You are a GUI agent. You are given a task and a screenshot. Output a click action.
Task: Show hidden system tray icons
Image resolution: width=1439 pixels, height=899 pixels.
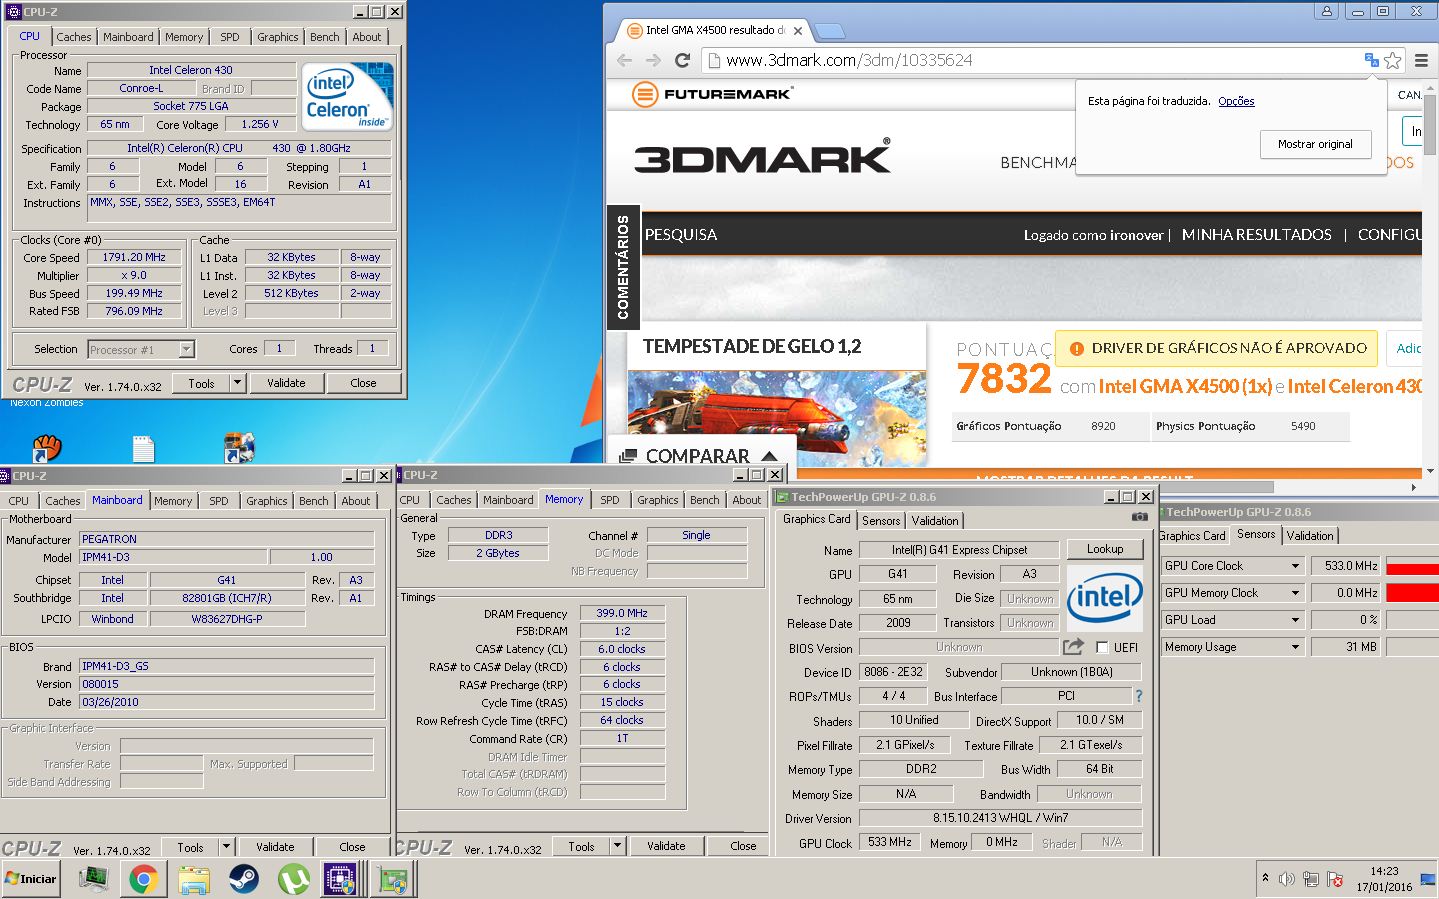click(x=1265, y=878)
